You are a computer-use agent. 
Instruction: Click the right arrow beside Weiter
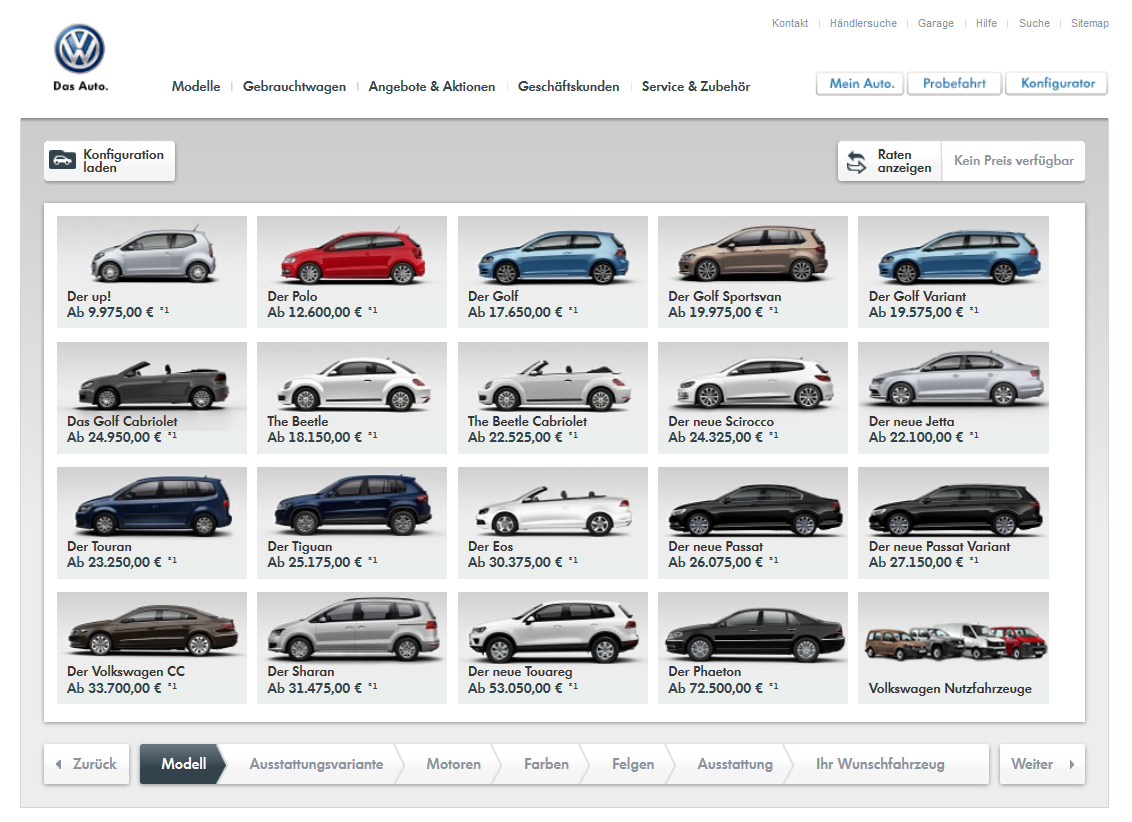coord(1072,764)
